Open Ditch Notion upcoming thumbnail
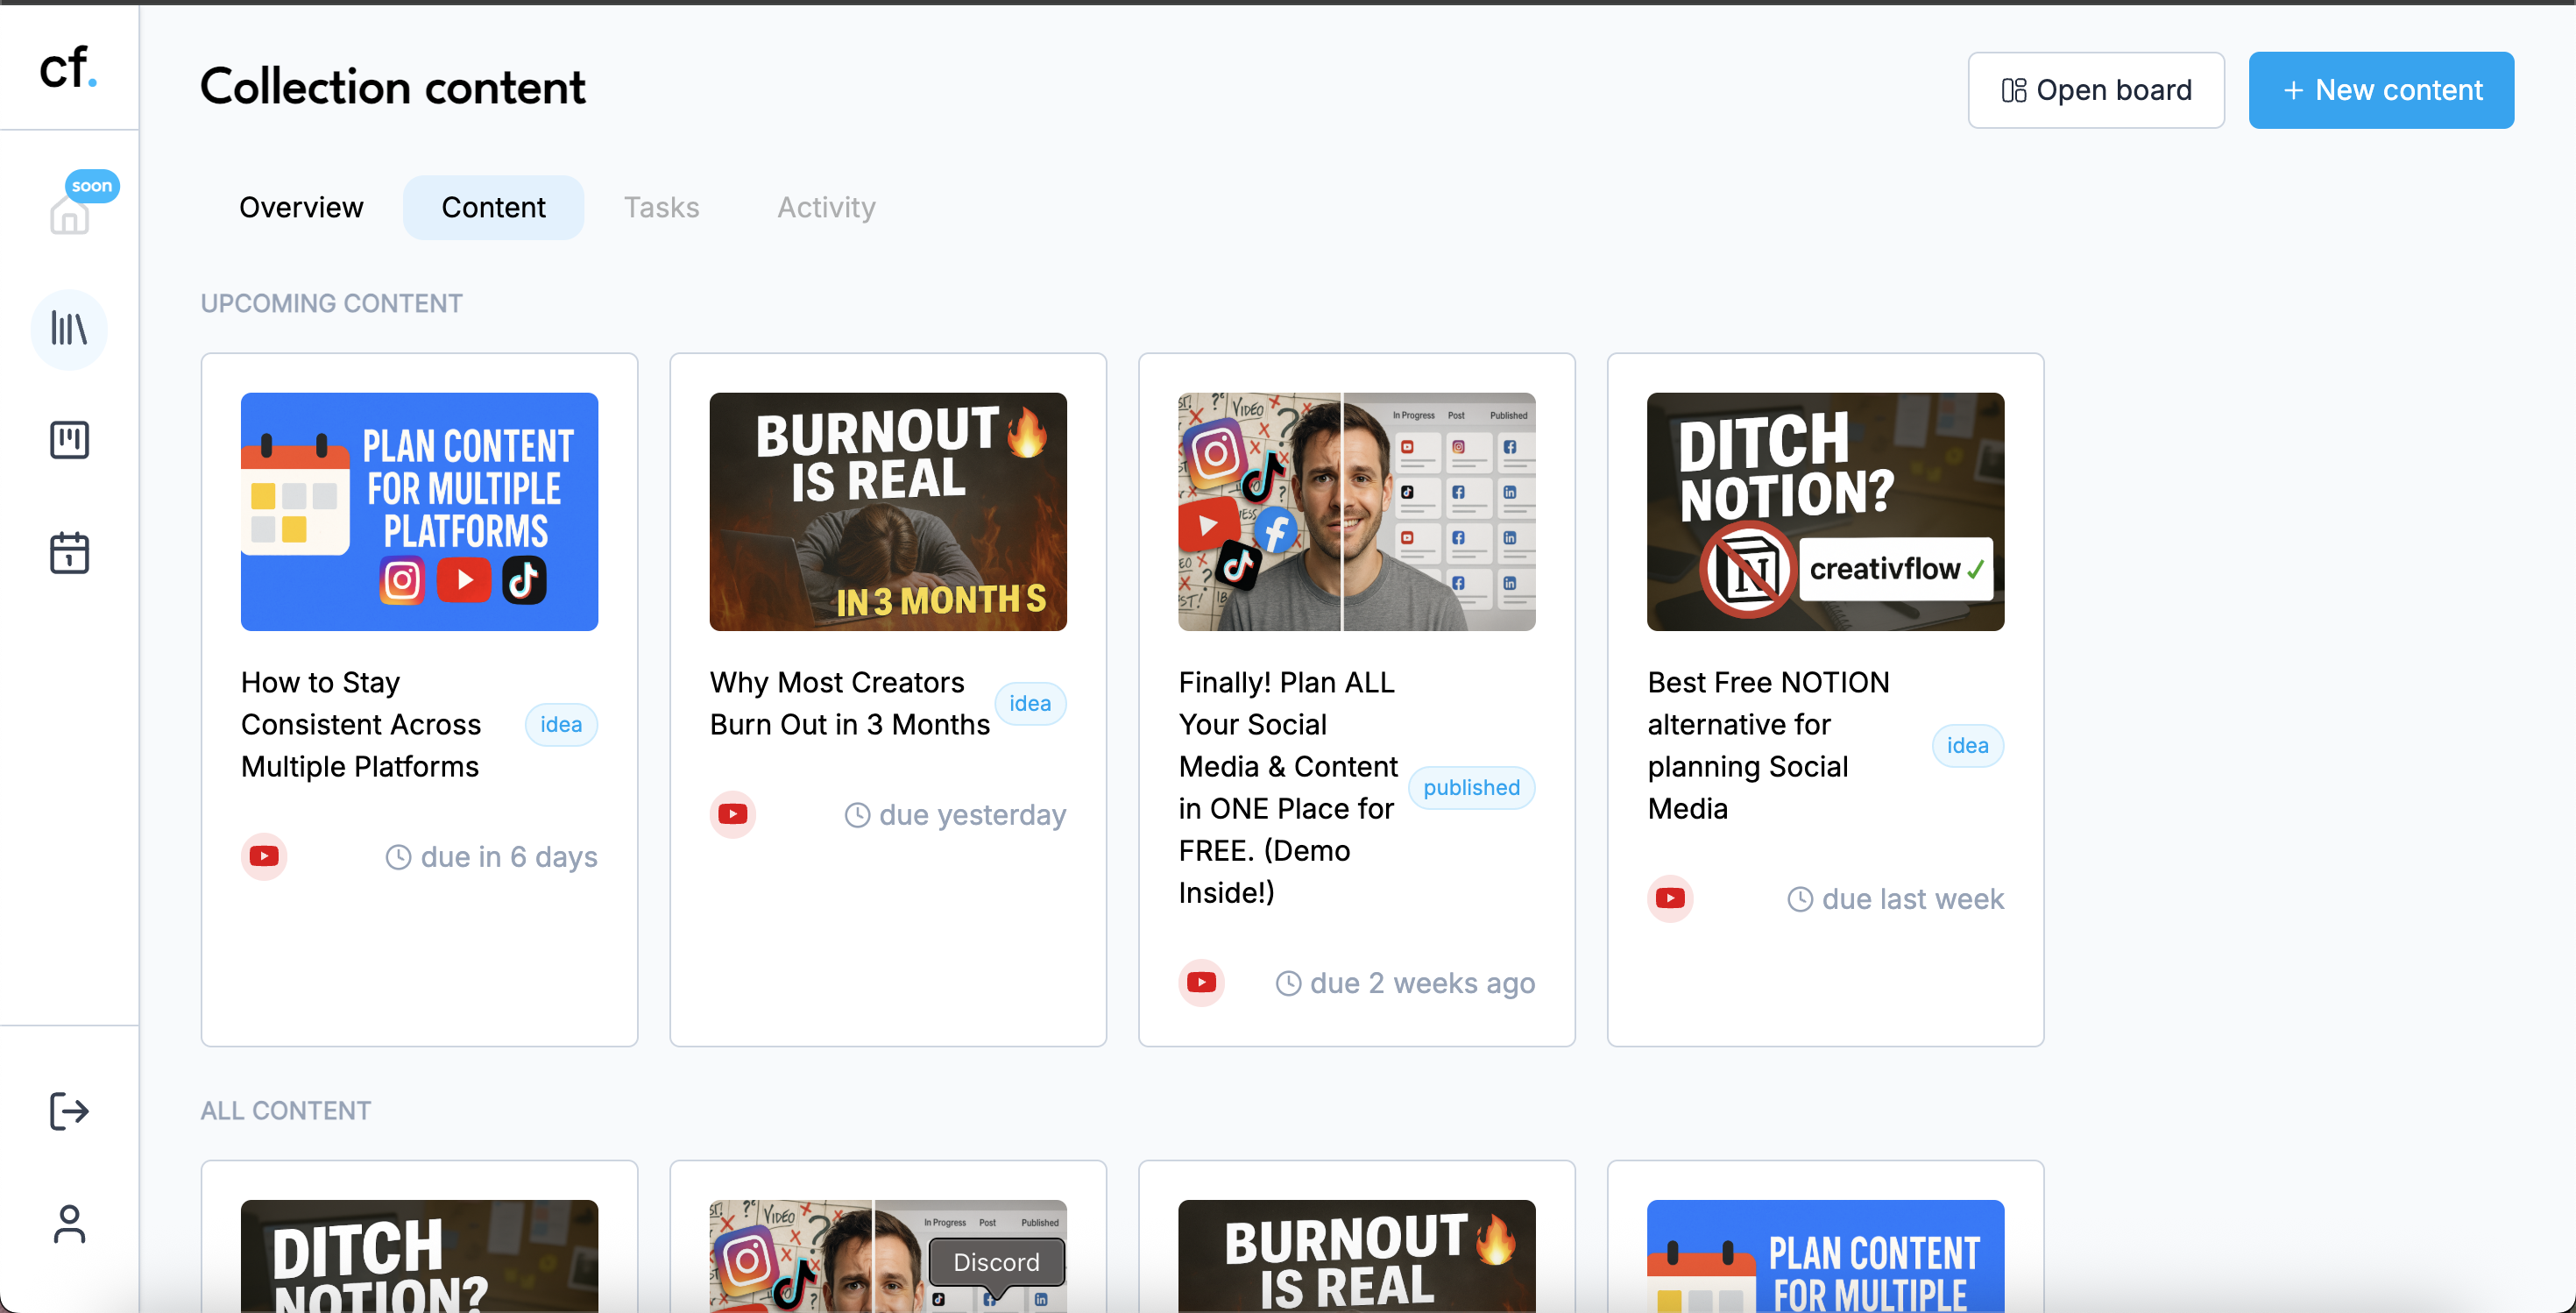The height and width of the screenshot is (1313, 2576). click(1825, 511)
